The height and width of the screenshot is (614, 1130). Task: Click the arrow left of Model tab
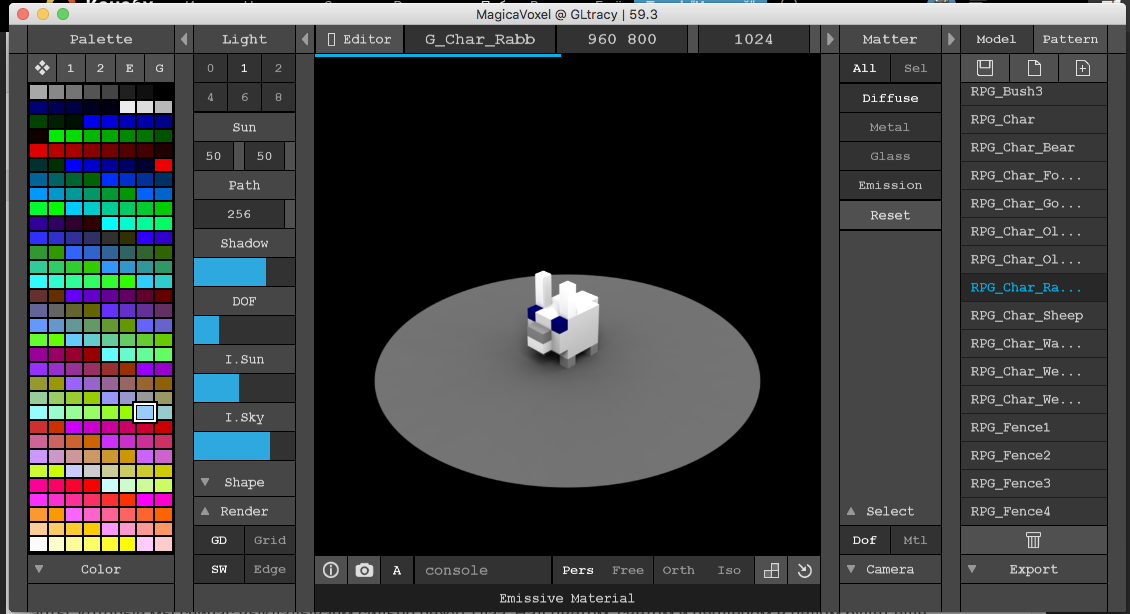[951, 39]
